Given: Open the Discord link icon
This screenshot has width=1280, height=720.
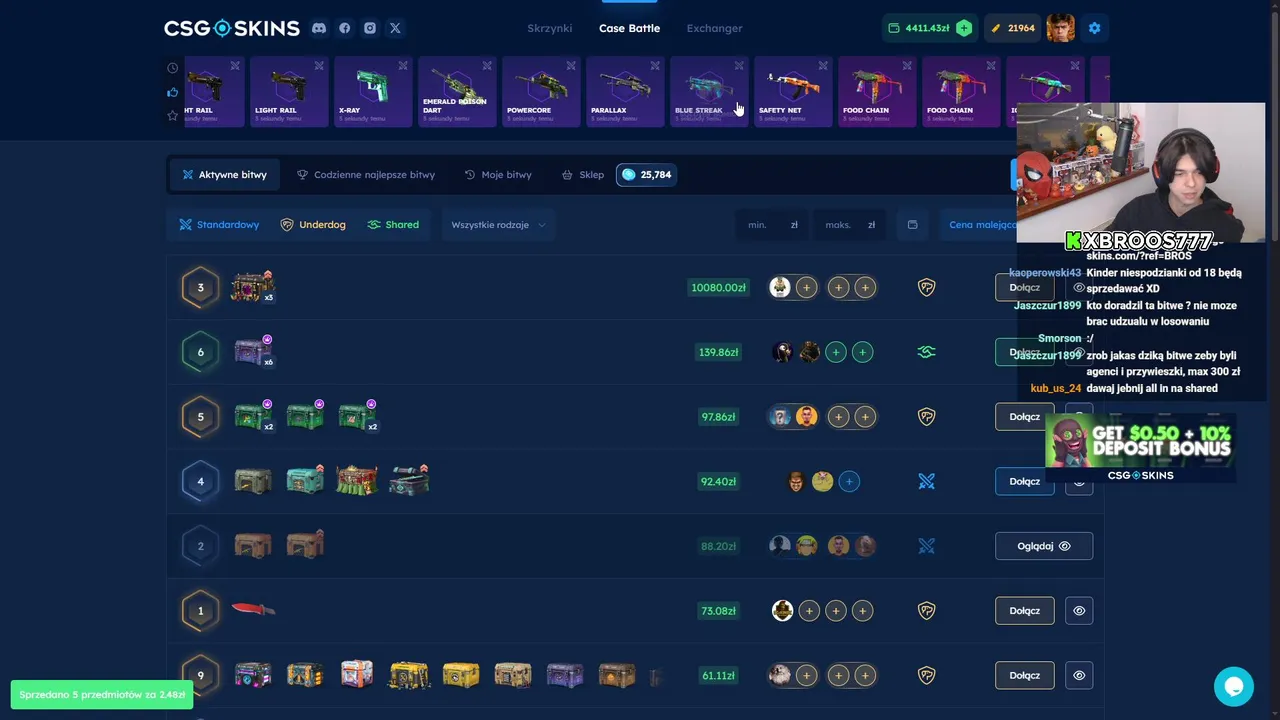Looking at the screenshot, I should pyautogui.click(x=319, y=28).
